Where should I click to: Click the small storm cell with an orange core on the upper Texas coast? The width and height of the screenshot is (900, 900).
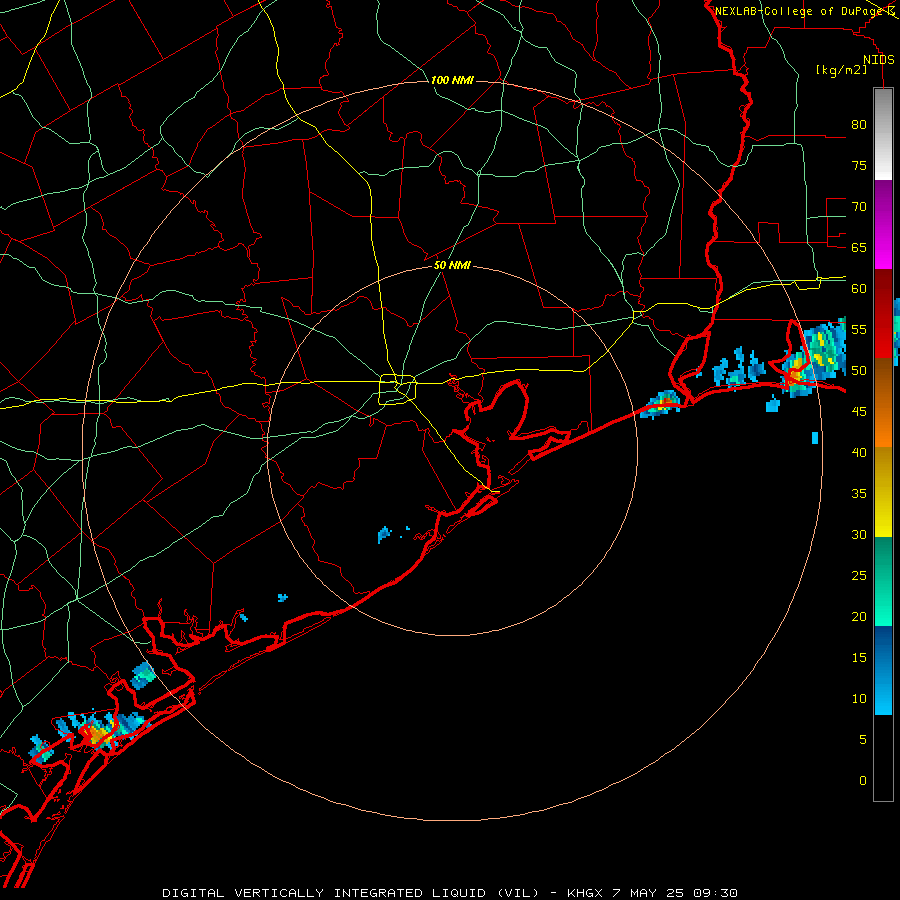(x=661, y=404)
